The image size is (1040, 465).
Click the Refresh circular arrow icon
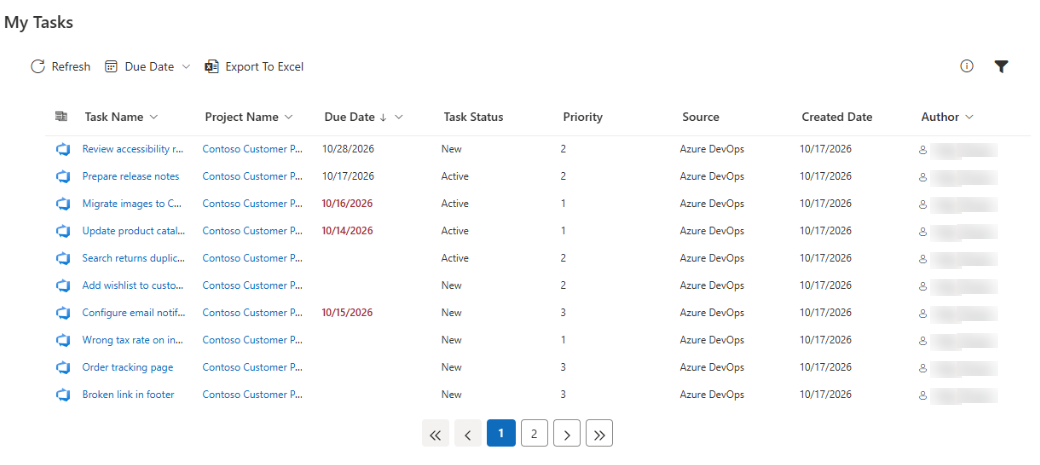coord(37,66)
